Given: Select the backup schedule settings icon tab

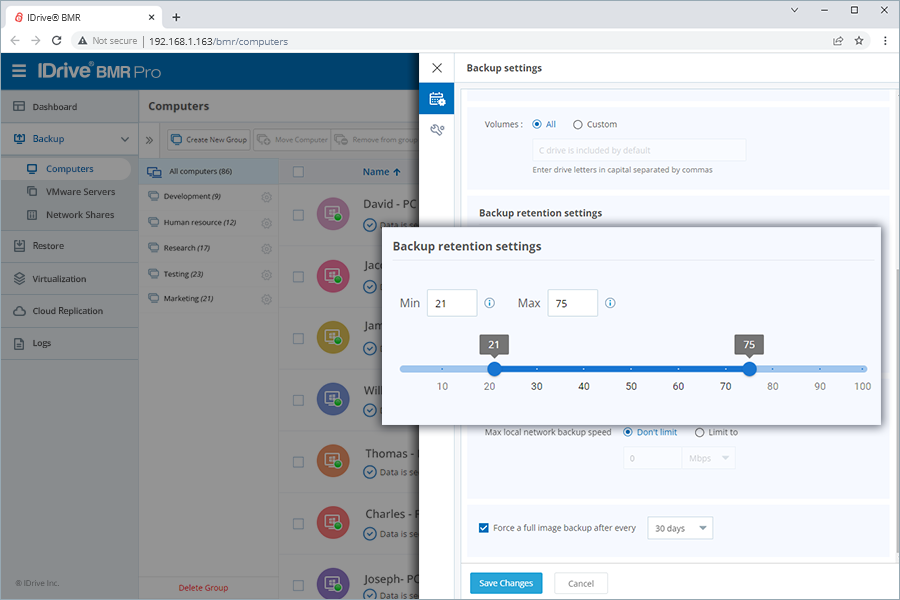Looking at the screenshot, I should coord(437,99).
